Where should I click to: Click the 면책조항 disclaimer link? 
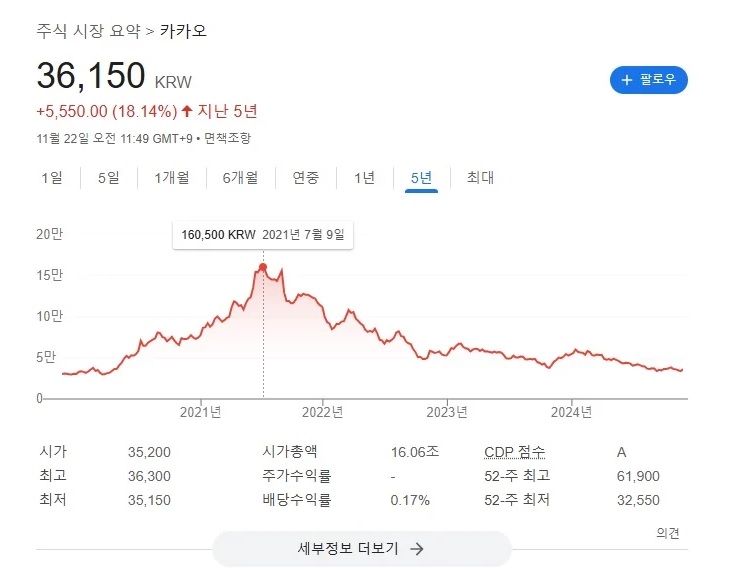229,138
